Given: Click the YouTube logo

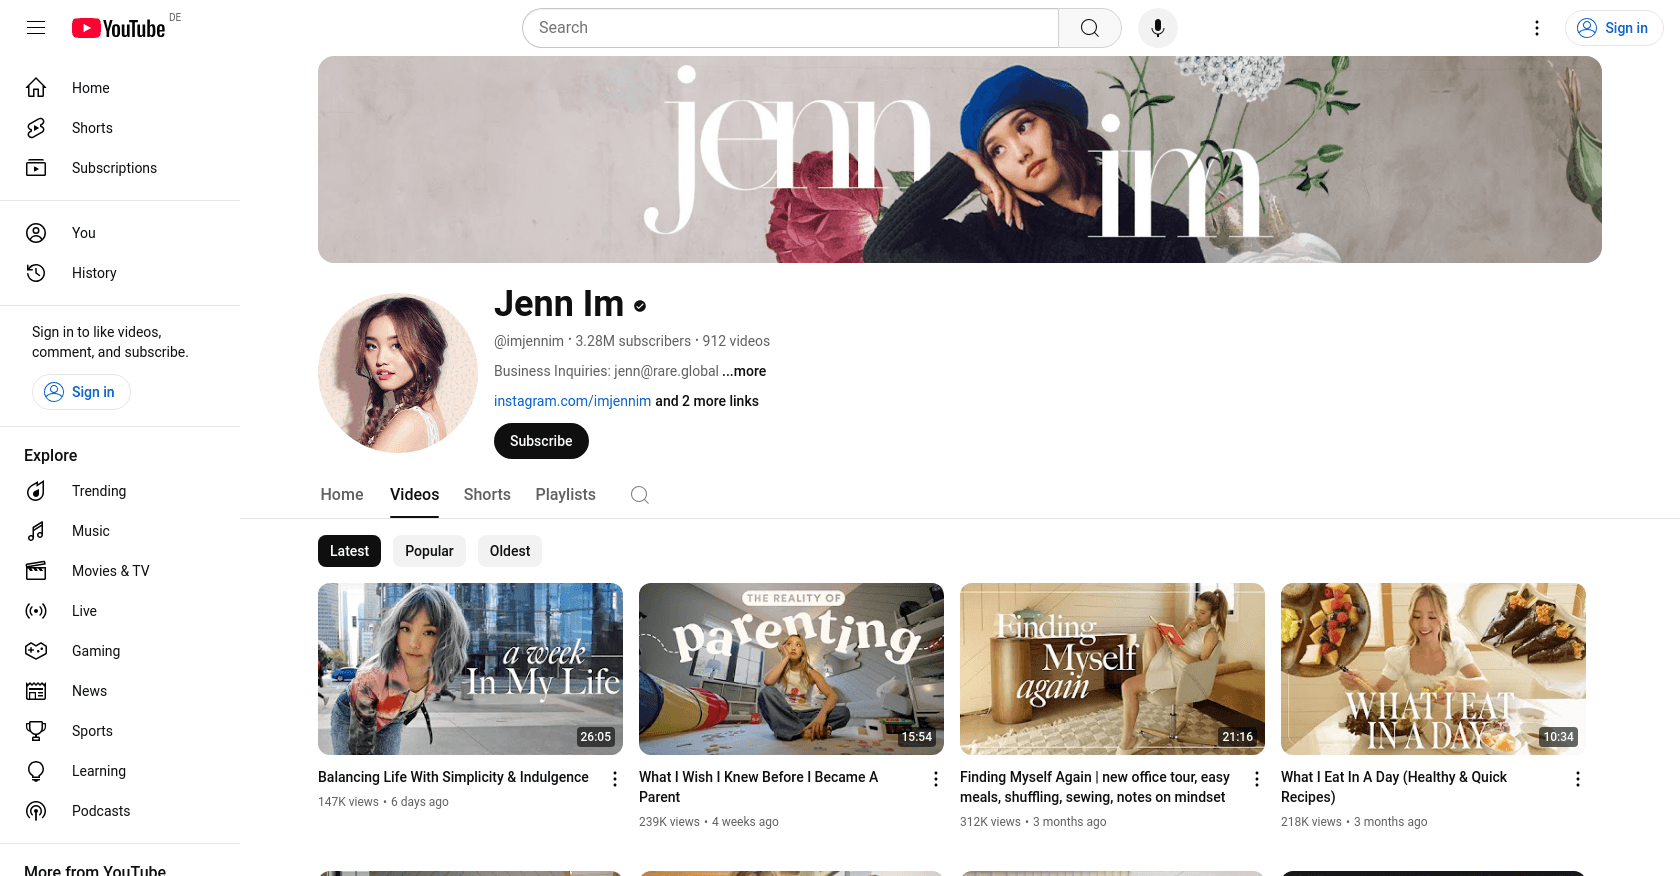Looking at the screenshot, I should click(119, 28).
